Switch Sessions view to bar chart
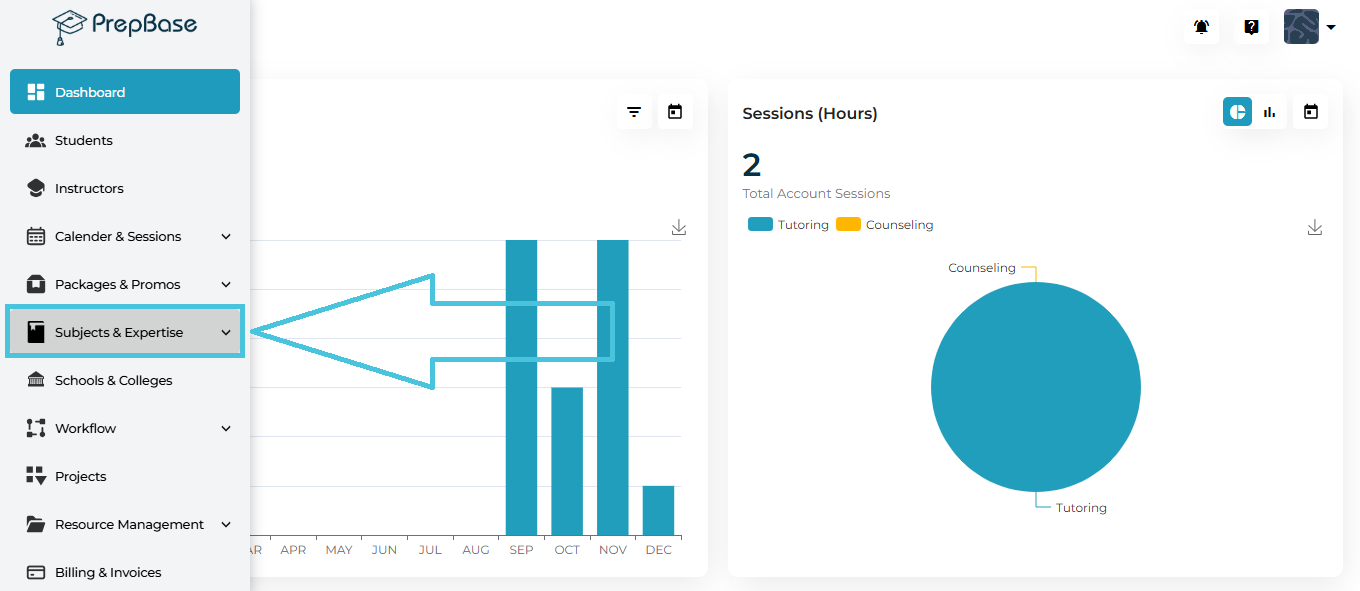1360x591 pixels. [x=1270, y=112]
